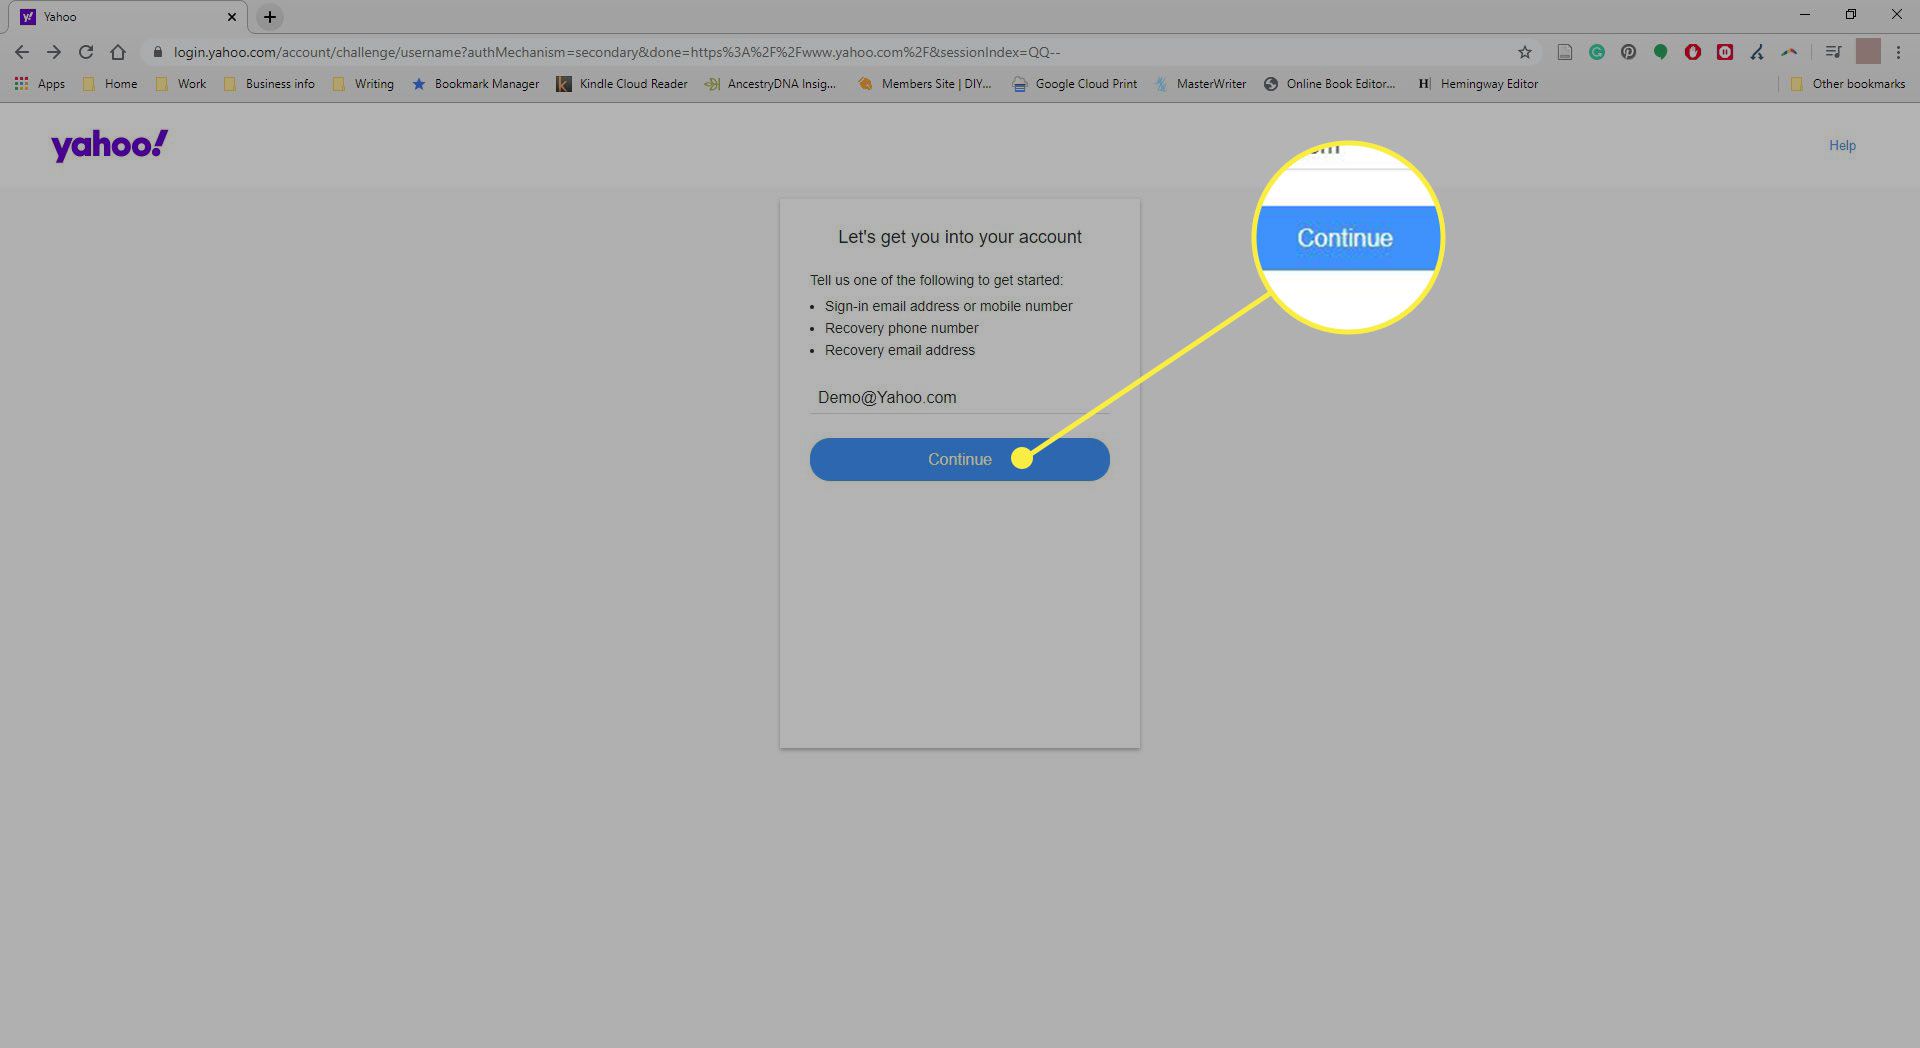Click the blue Continue button
The height and width of the screenshot is (1048, 1920).
pyautogui.click(x=960, y=459)
